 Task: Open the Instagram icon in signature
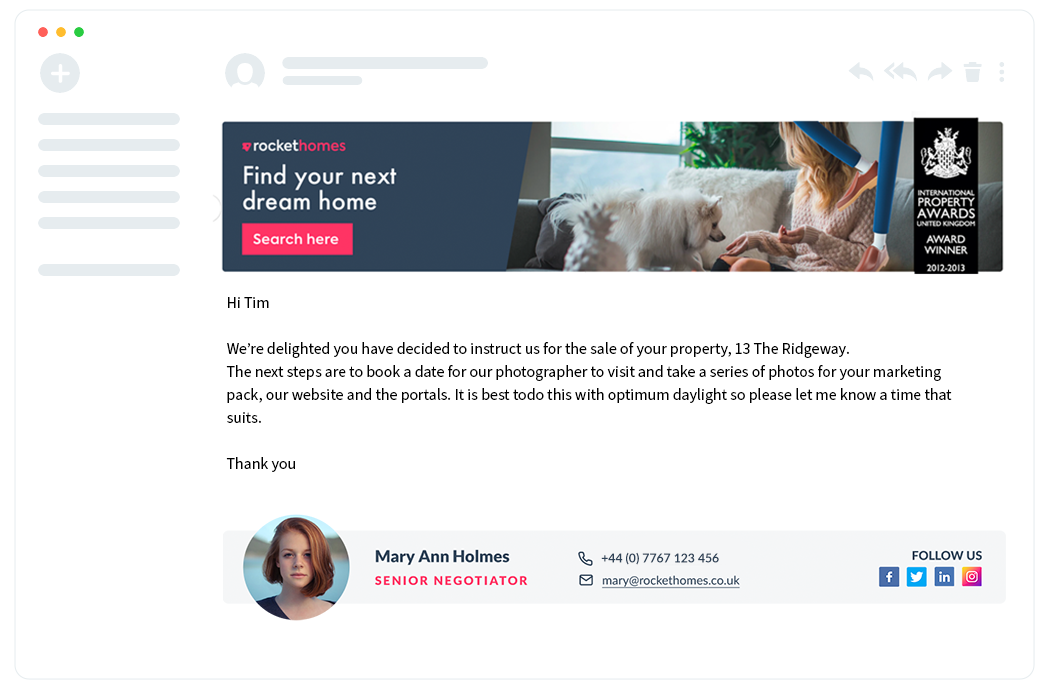971,577
